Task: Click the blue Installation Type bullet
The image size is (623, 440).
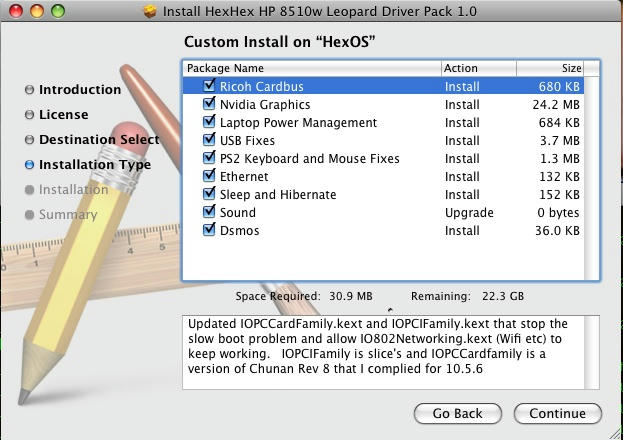Action: [x=29, y=165]
